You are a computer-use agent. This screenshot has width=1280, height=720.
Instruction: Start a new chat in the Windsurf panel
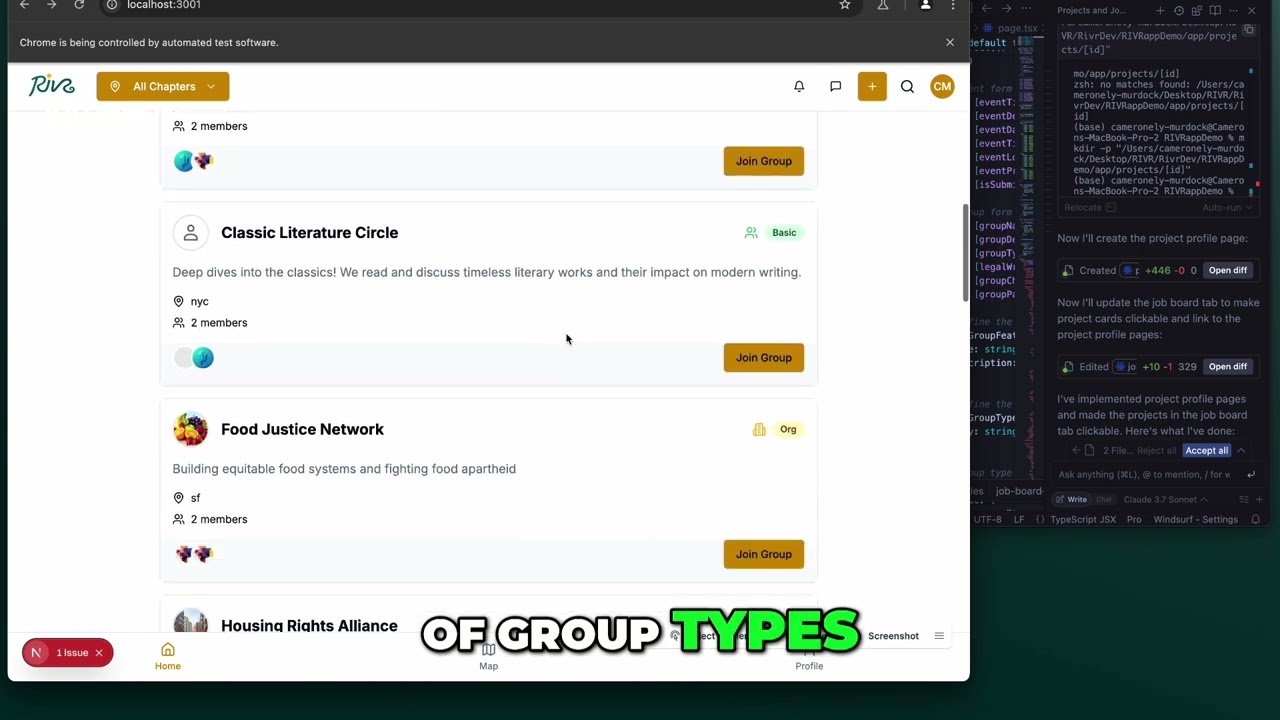tap(1160, 10)
